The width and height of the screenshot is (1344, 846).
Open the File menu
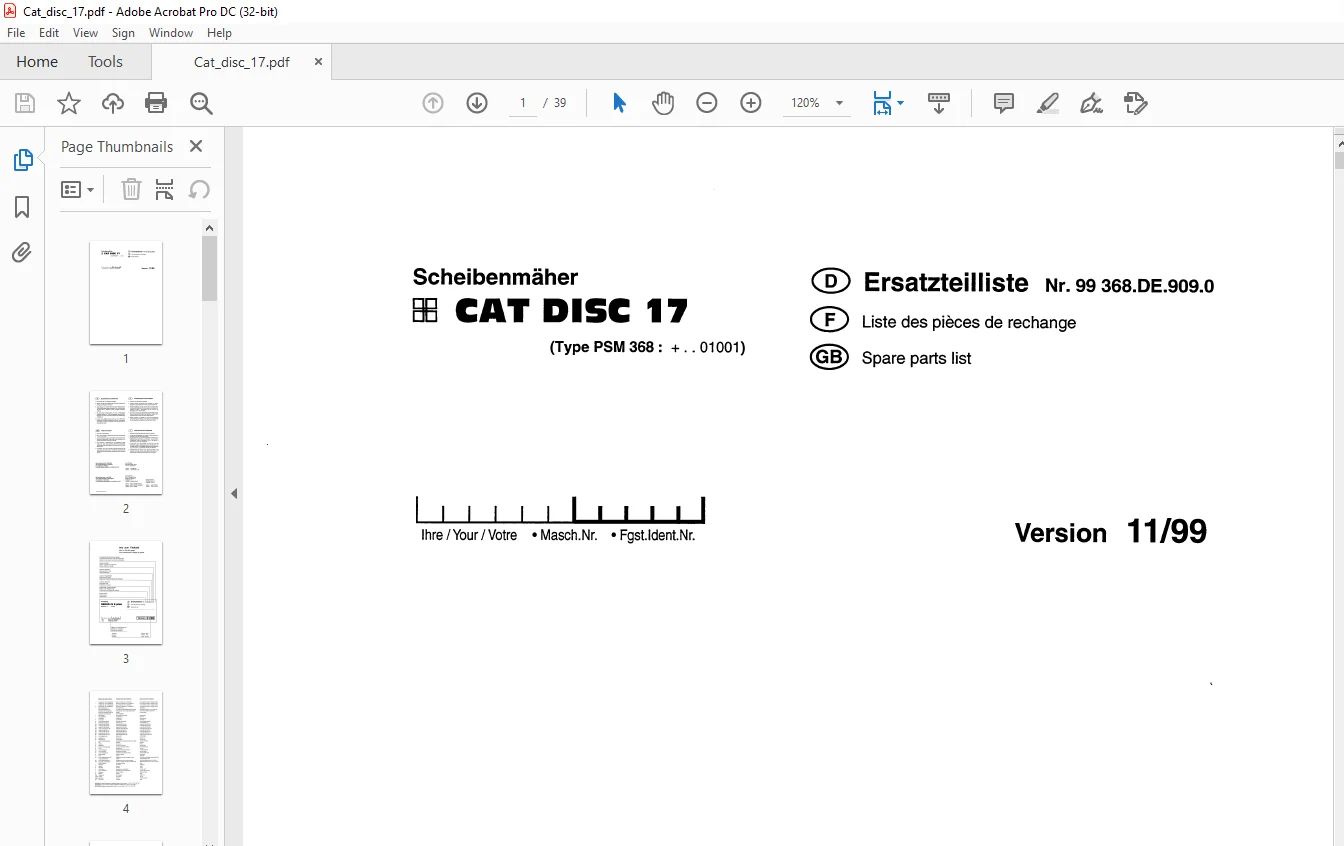[x=16, y=33]
